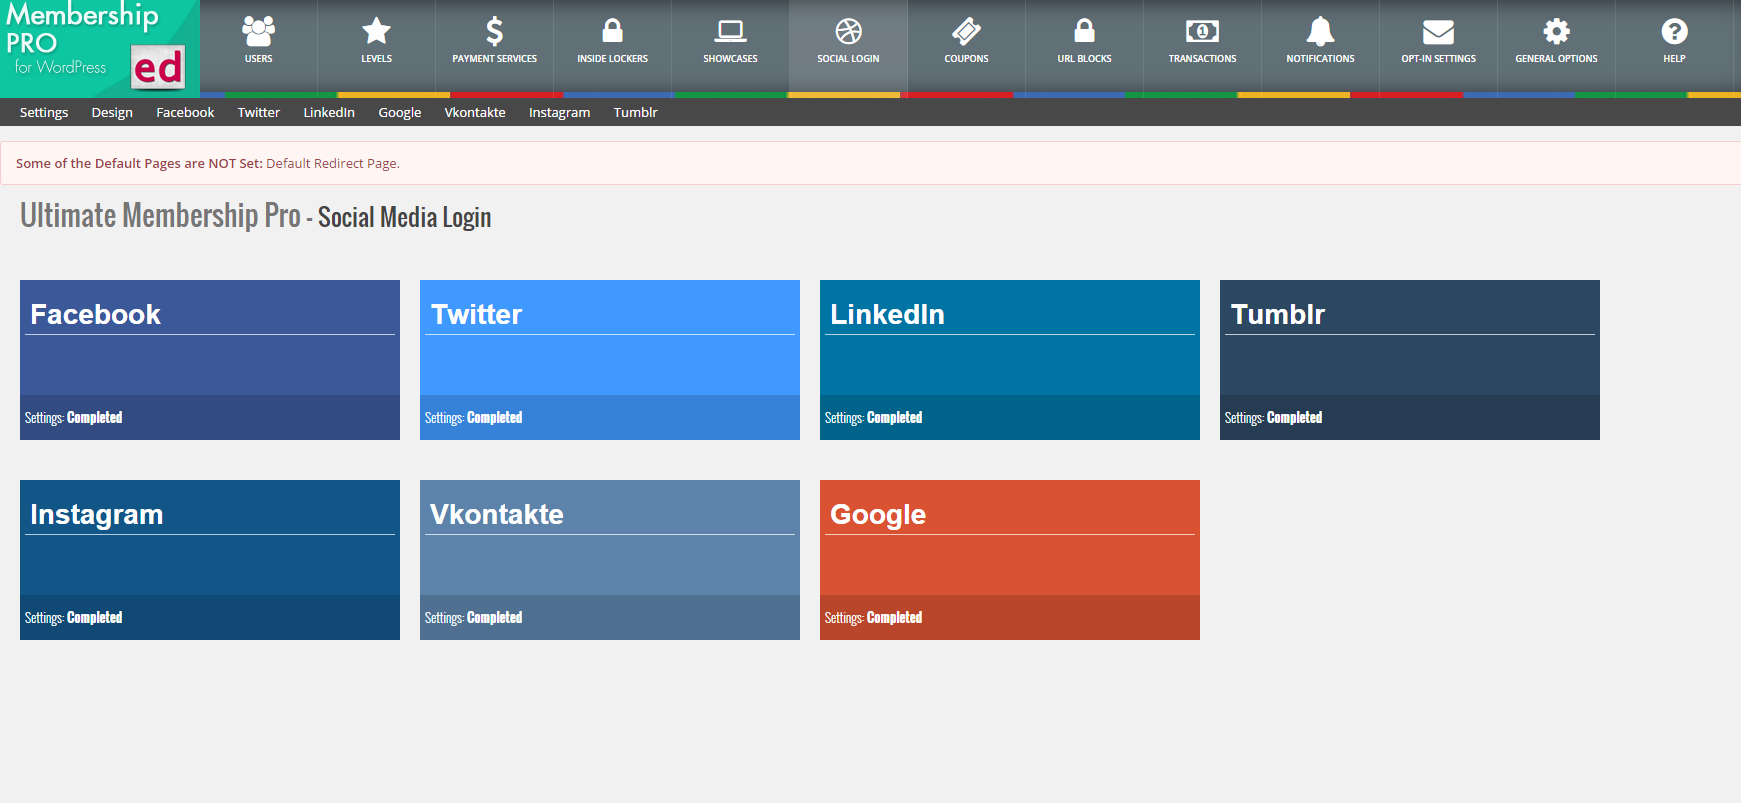
Task: Open the Tumblr settings card
Action: click(x=1410, y=360)
